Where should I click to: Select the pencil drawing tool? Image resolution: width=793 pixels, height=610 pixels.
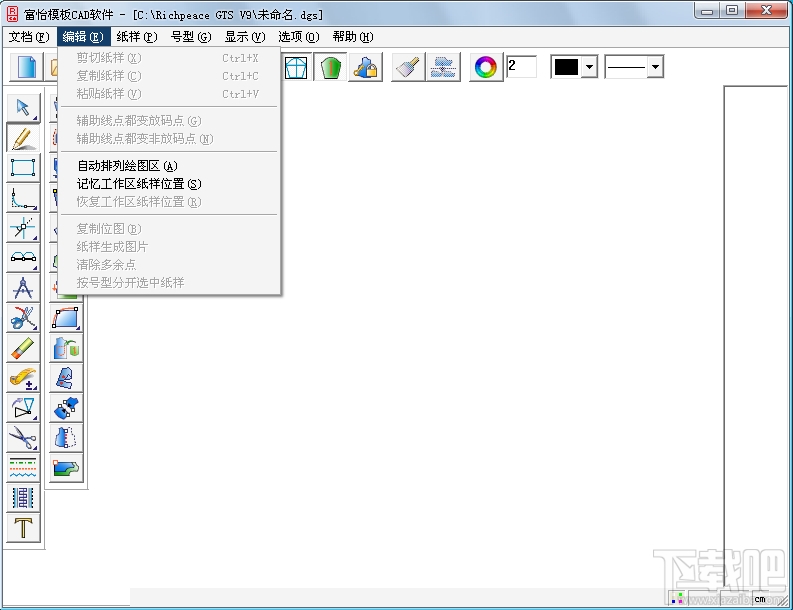click(23, 138)
